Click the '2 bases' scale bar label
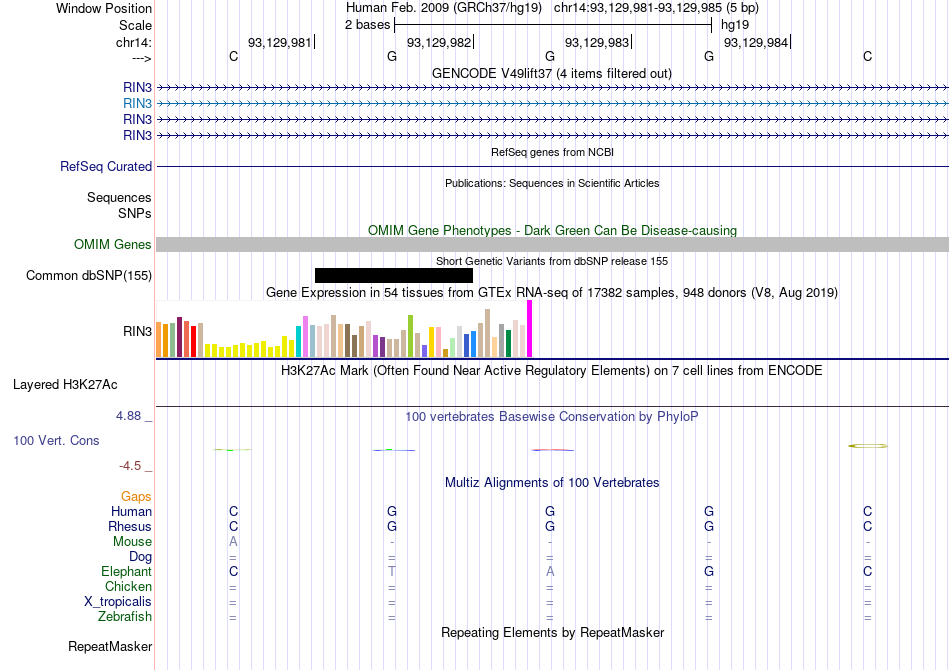 pos(368,25)
